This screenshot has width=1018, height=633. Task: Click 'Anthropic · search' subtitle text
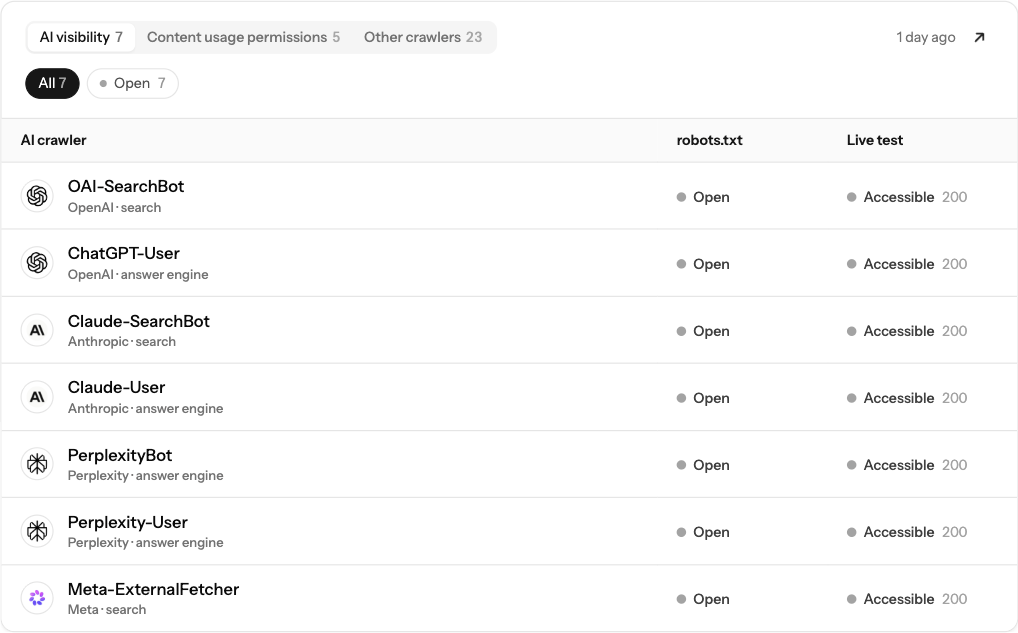click(121, 341)
